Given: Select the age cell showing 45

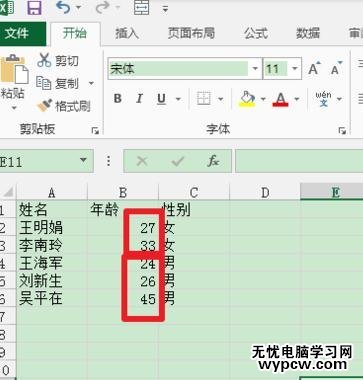Looking at the screenshot, I should pos(123,299).
